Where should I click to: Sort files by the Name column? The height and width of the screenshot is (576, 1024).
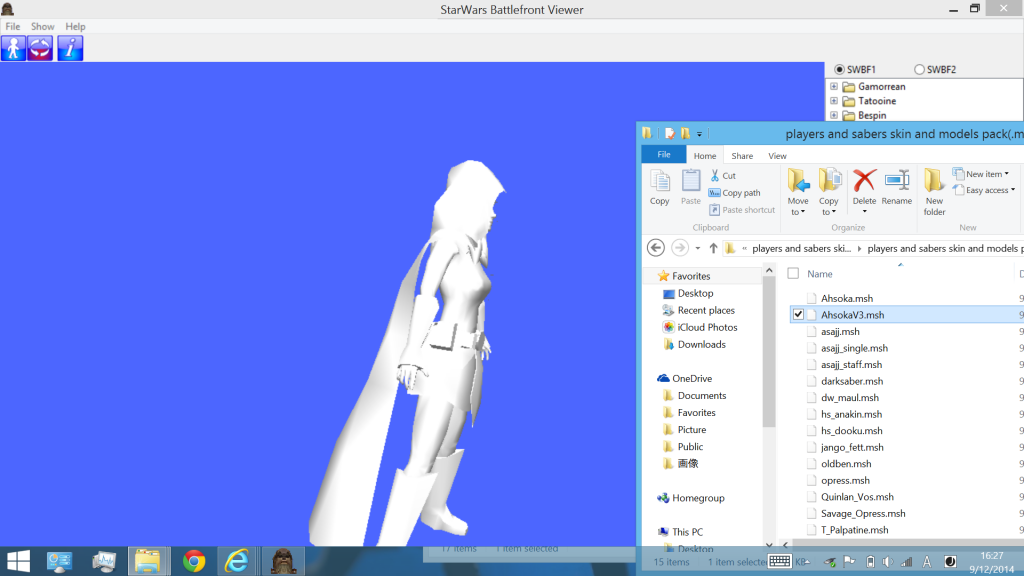point(820,274)
